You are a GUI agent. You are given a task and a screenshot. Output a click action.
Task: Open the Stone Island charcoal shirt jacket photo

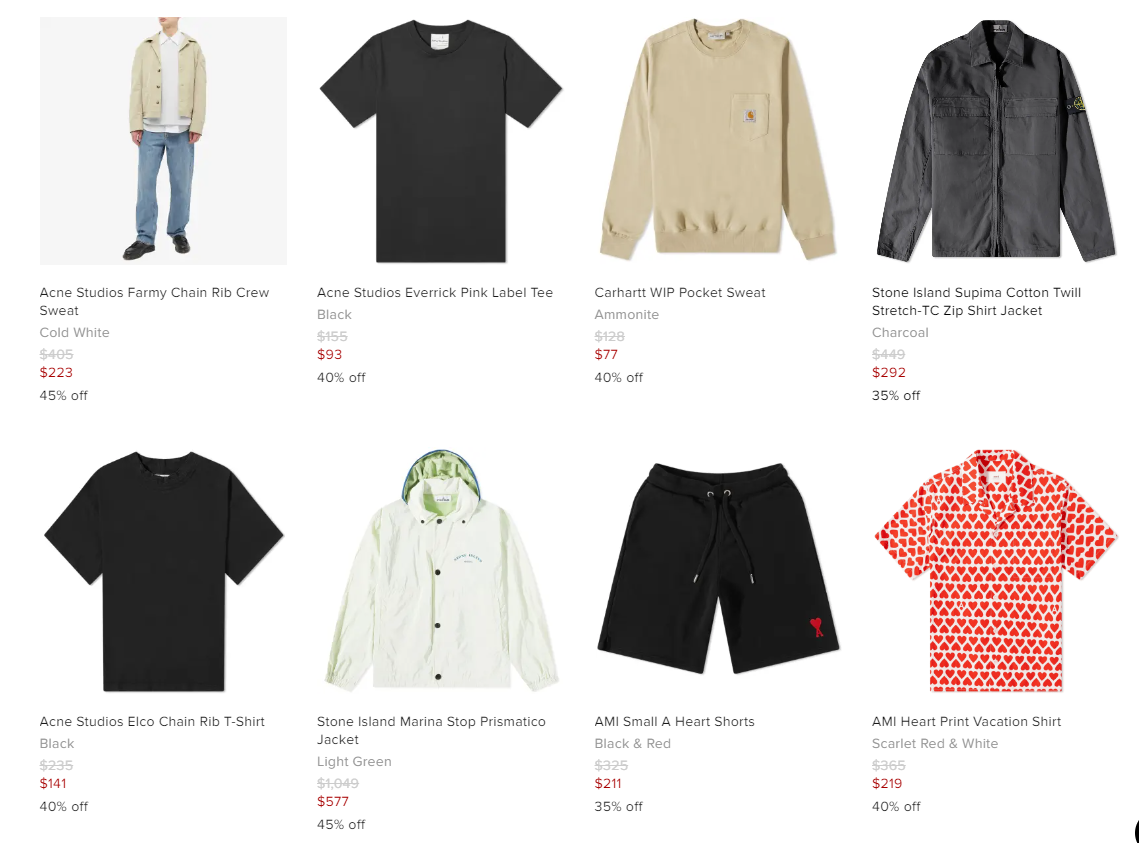tap(996, 141)
